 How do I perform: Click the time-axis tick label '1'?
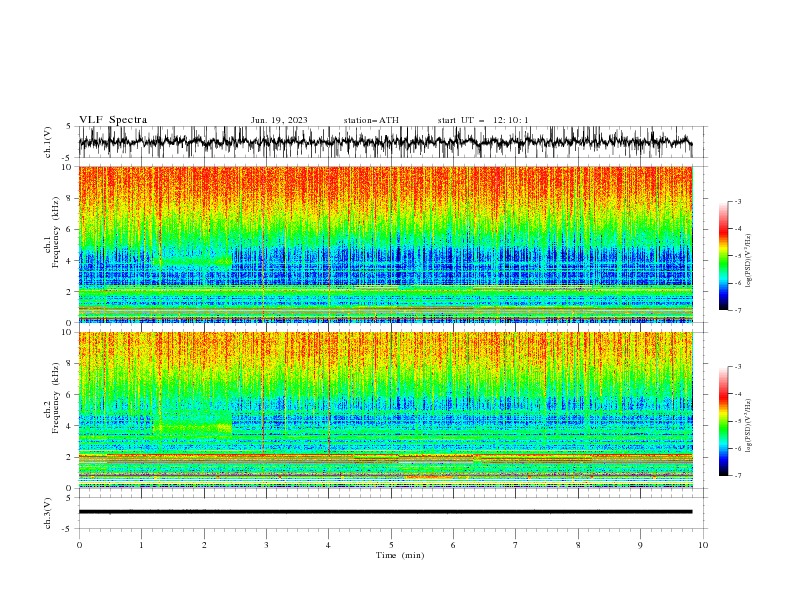click(141, 545)
